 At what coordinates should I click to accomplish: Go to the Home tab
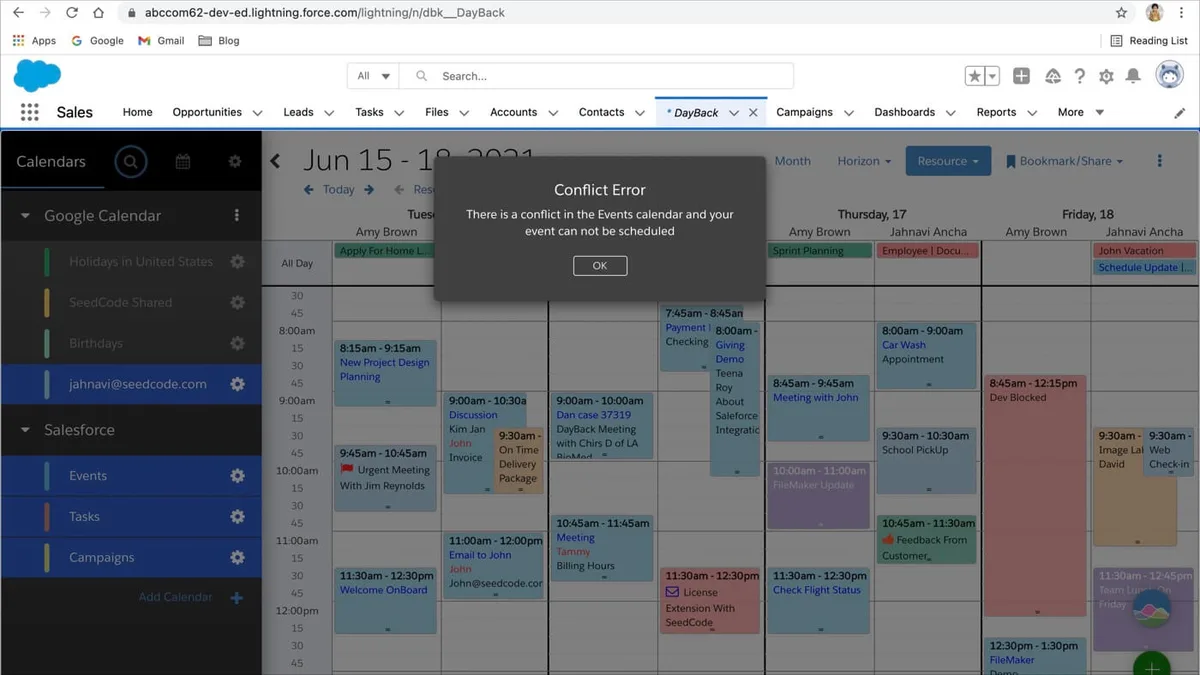tap(138, 112)
